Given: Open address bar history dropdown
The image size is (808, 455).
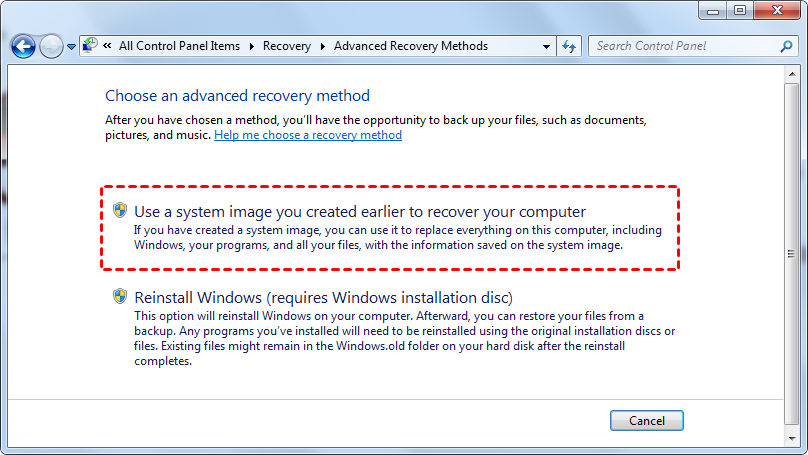Looking at the screenshot, I should [546, 46].
